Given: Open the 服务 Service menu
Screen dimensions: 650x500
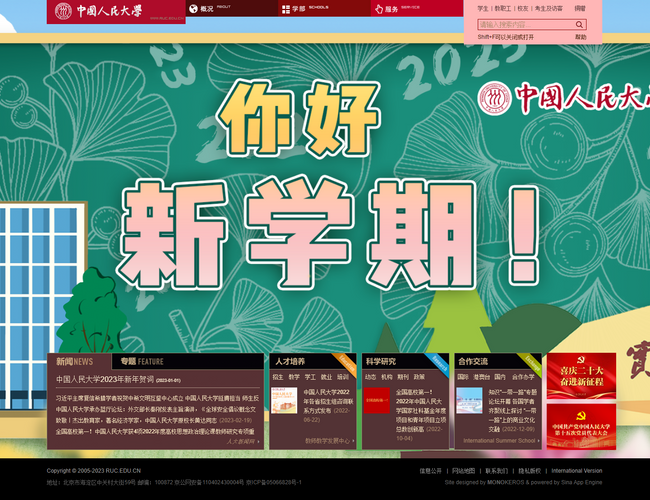Looking at the screenshot, I should tap(417, 8).
